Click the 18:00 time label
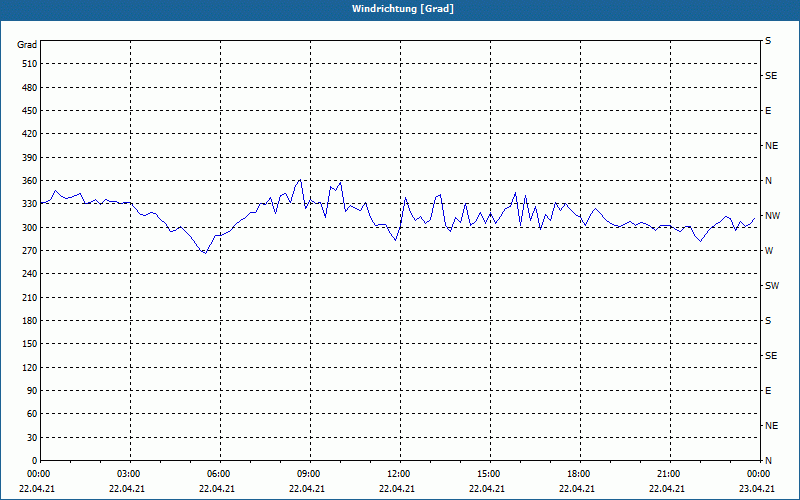Screen dimensions: 800x500 579,474
